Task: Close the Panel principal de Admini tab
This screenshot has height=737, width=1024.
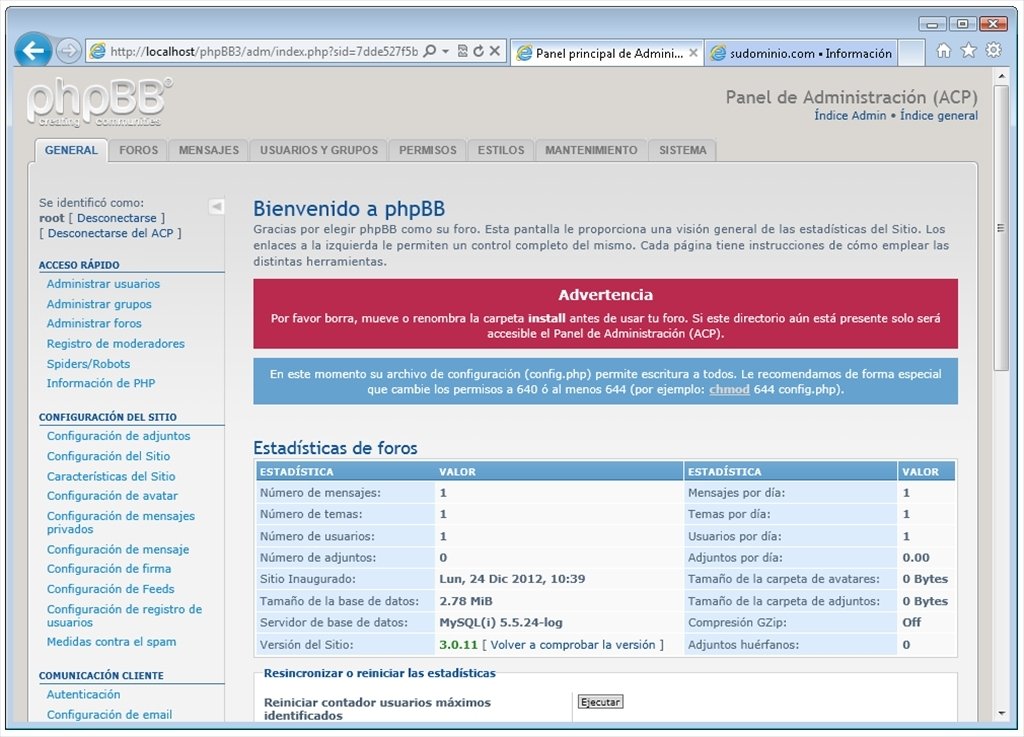Action: (x=693, y=53)
